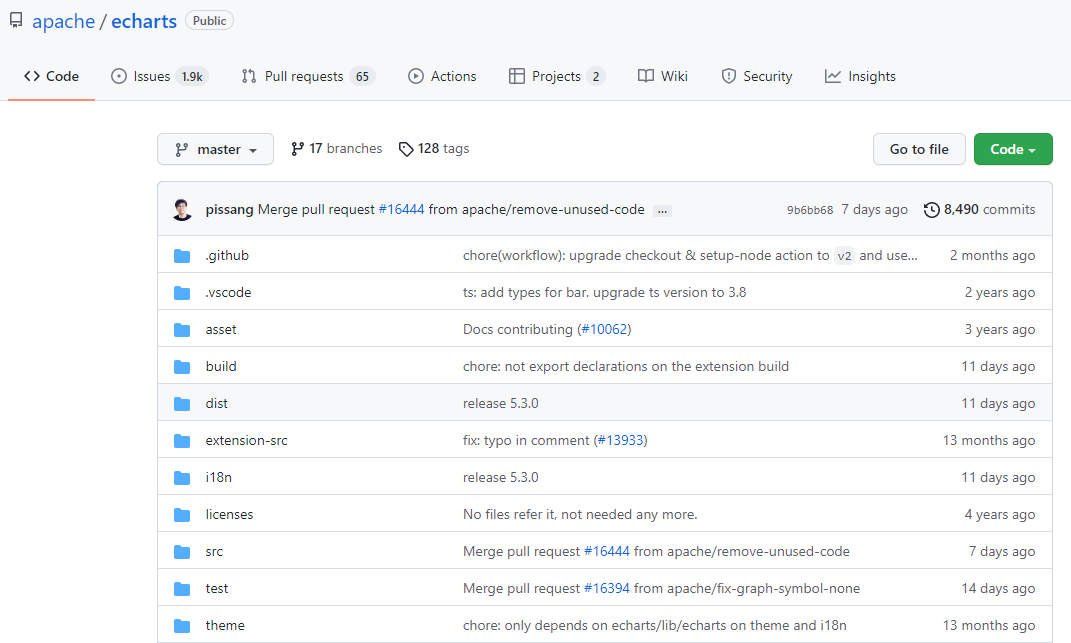1071x643 pixels.
Task: Open issue link #13933
Action: (621, 440)
